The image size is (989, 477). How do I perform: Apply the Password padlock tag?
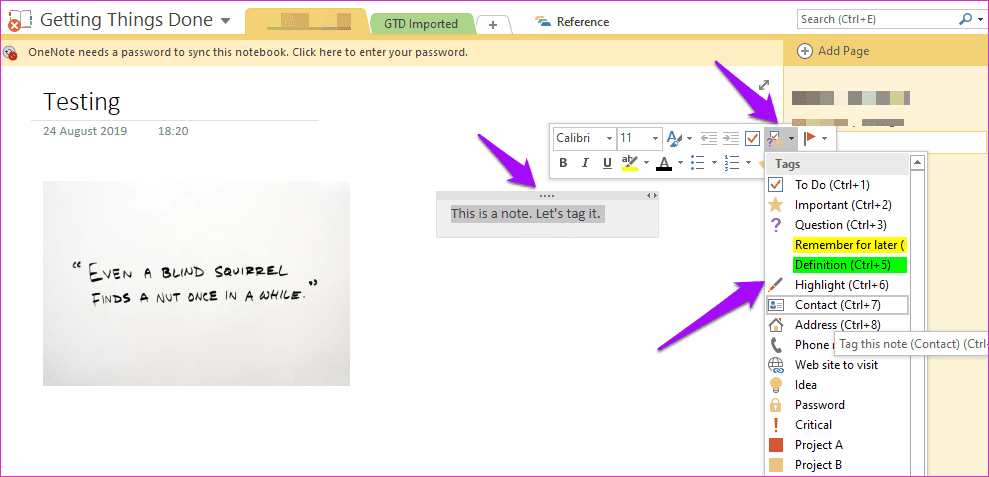coord(837,404)
